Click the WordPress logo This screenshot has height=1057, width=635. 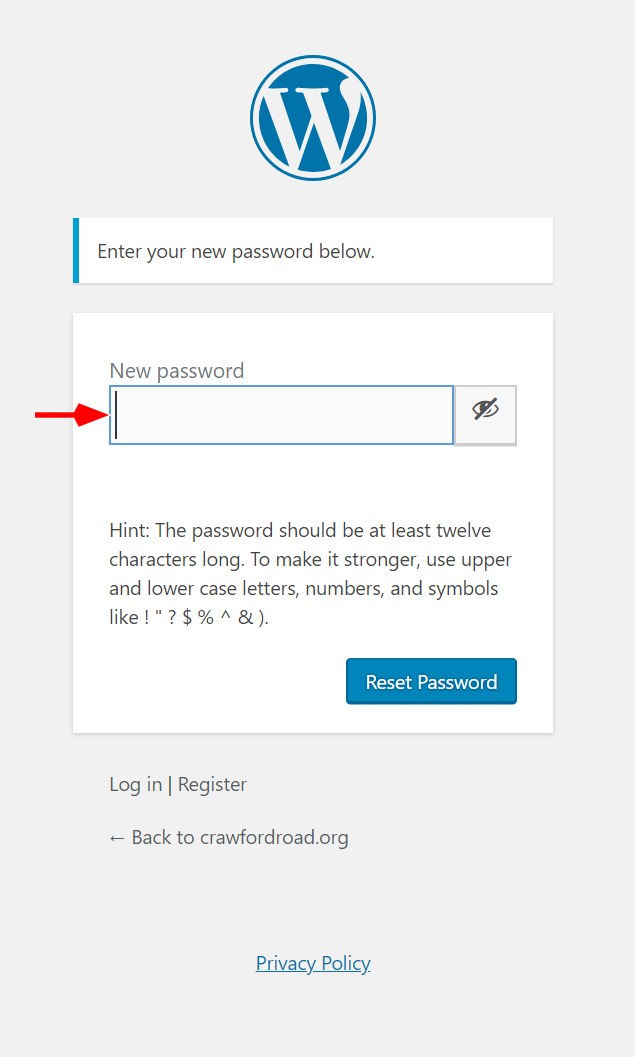(x=313, y=117)
